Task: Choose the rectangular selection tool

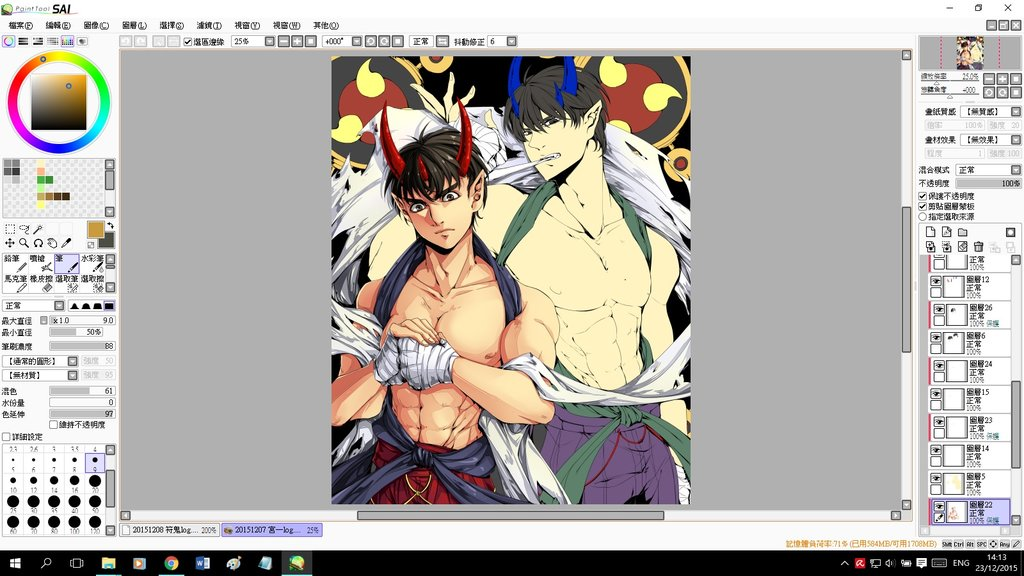Action: [x=10, y=229]
